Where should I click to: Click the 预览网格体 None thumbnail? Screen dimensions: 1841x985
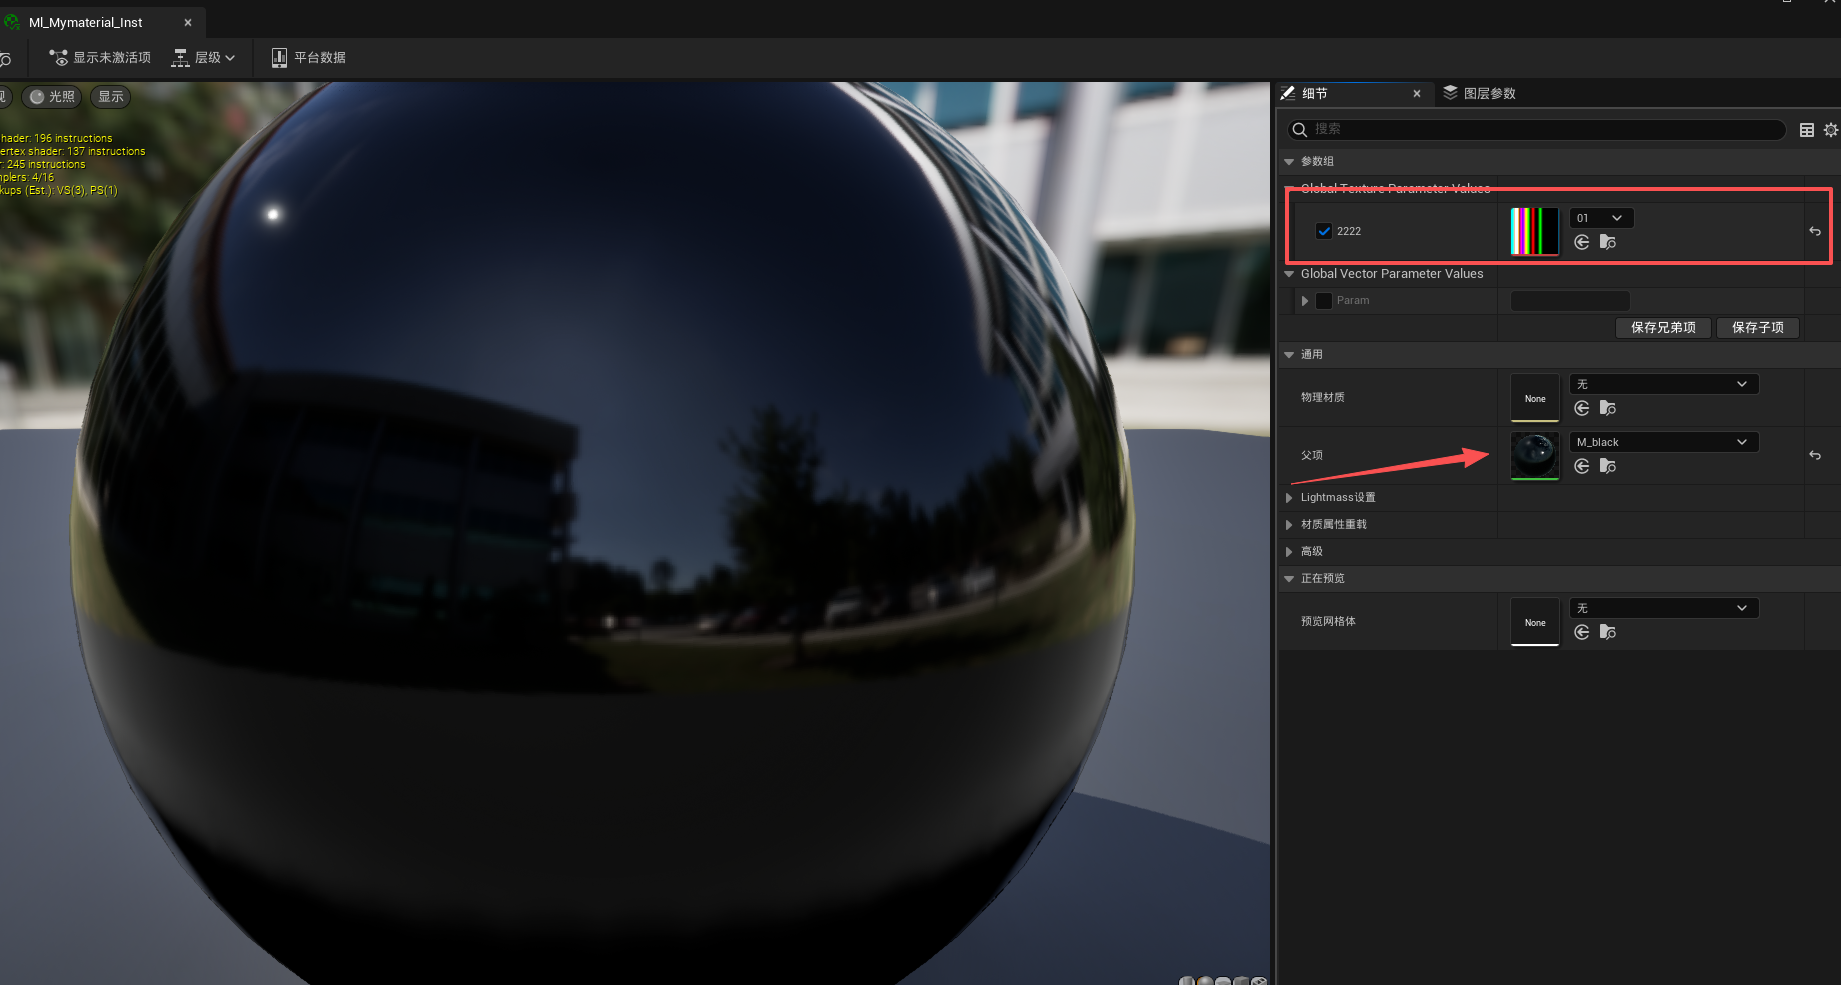(x=1535, y=622)
